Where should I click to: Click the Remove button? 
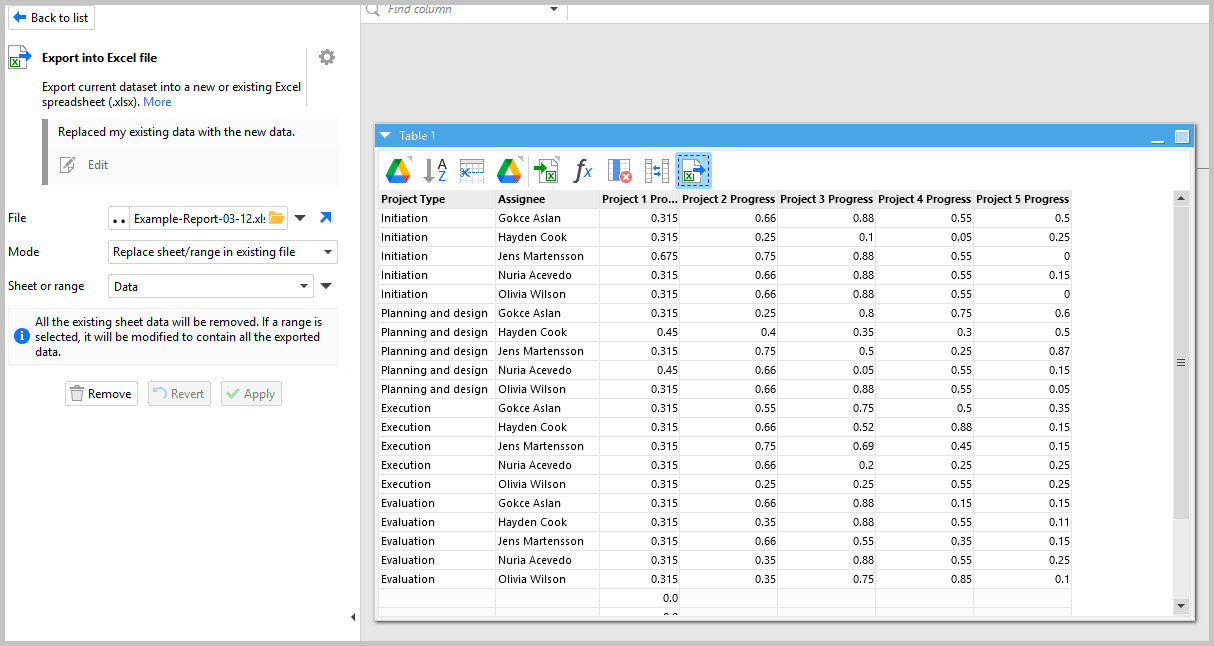click(101, 394)
